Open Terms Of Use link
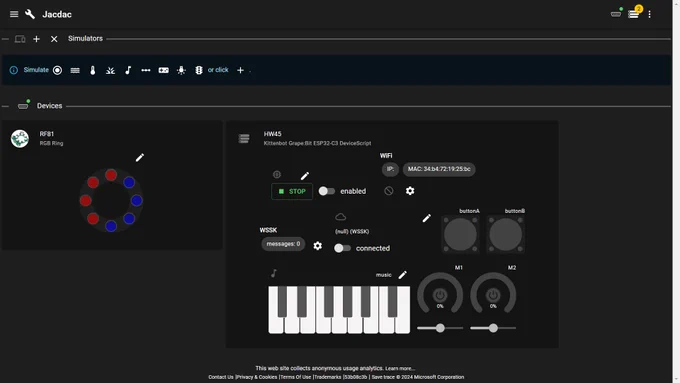 pos(296,377)
